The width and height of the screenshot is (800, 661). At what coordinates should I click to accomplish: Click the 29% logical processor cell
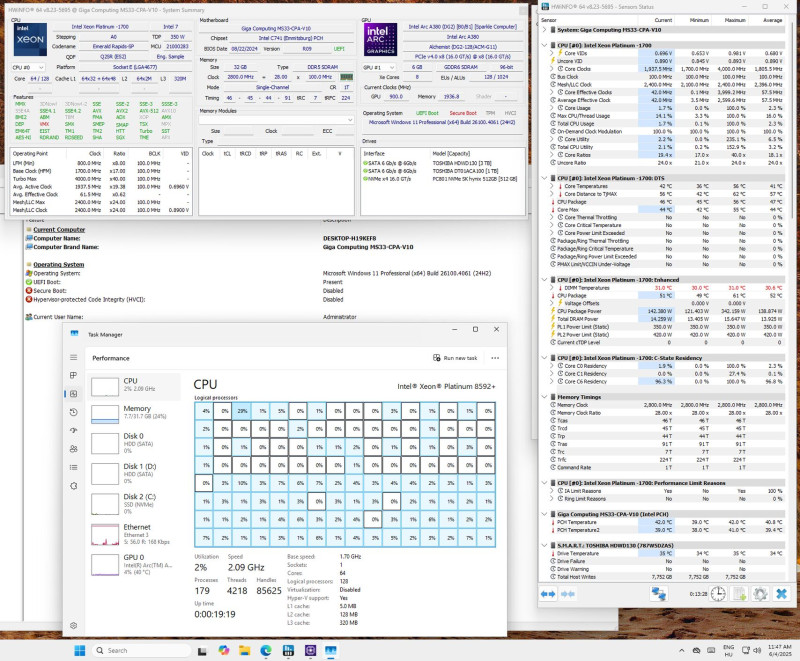[x=242, y=411]
